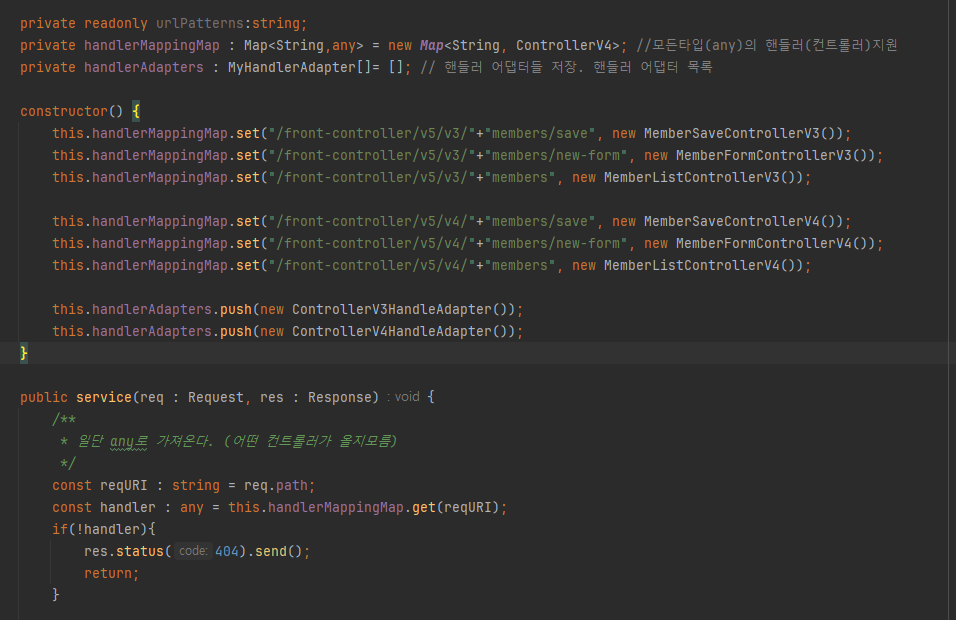The height and width of the screenshot is (620, 956).
Task: Click the get(reqURI) method call
Action: point(456,508)
